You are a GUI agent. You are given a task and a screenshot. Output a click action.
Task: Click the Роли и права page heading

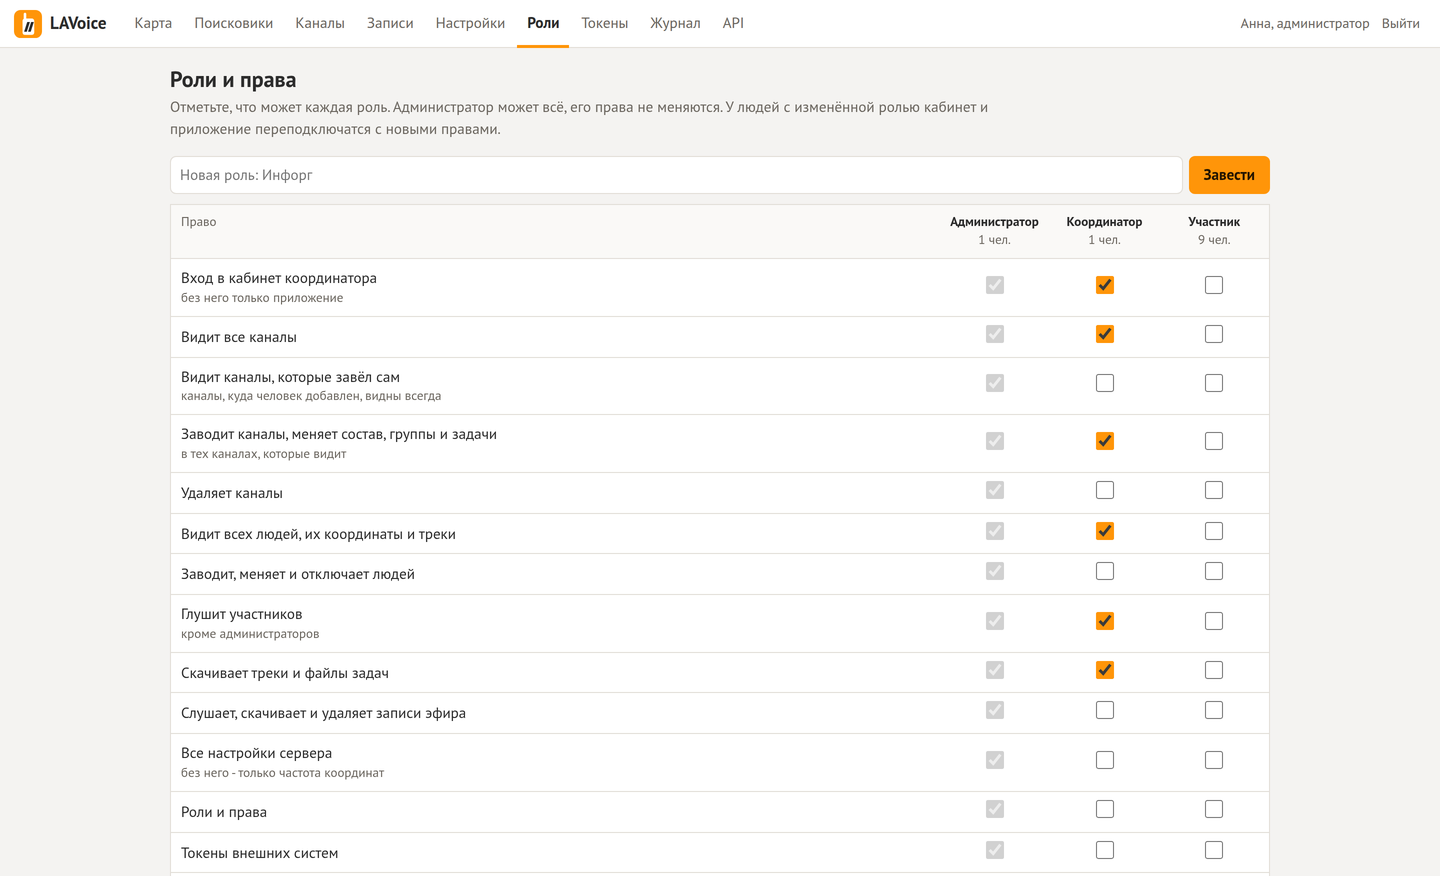[x=233, y=80]
